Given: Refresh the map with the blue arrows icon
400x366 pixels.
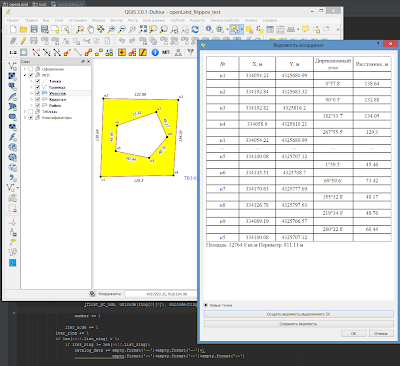Looking at the screenshot, I should (x=195, y=29).
